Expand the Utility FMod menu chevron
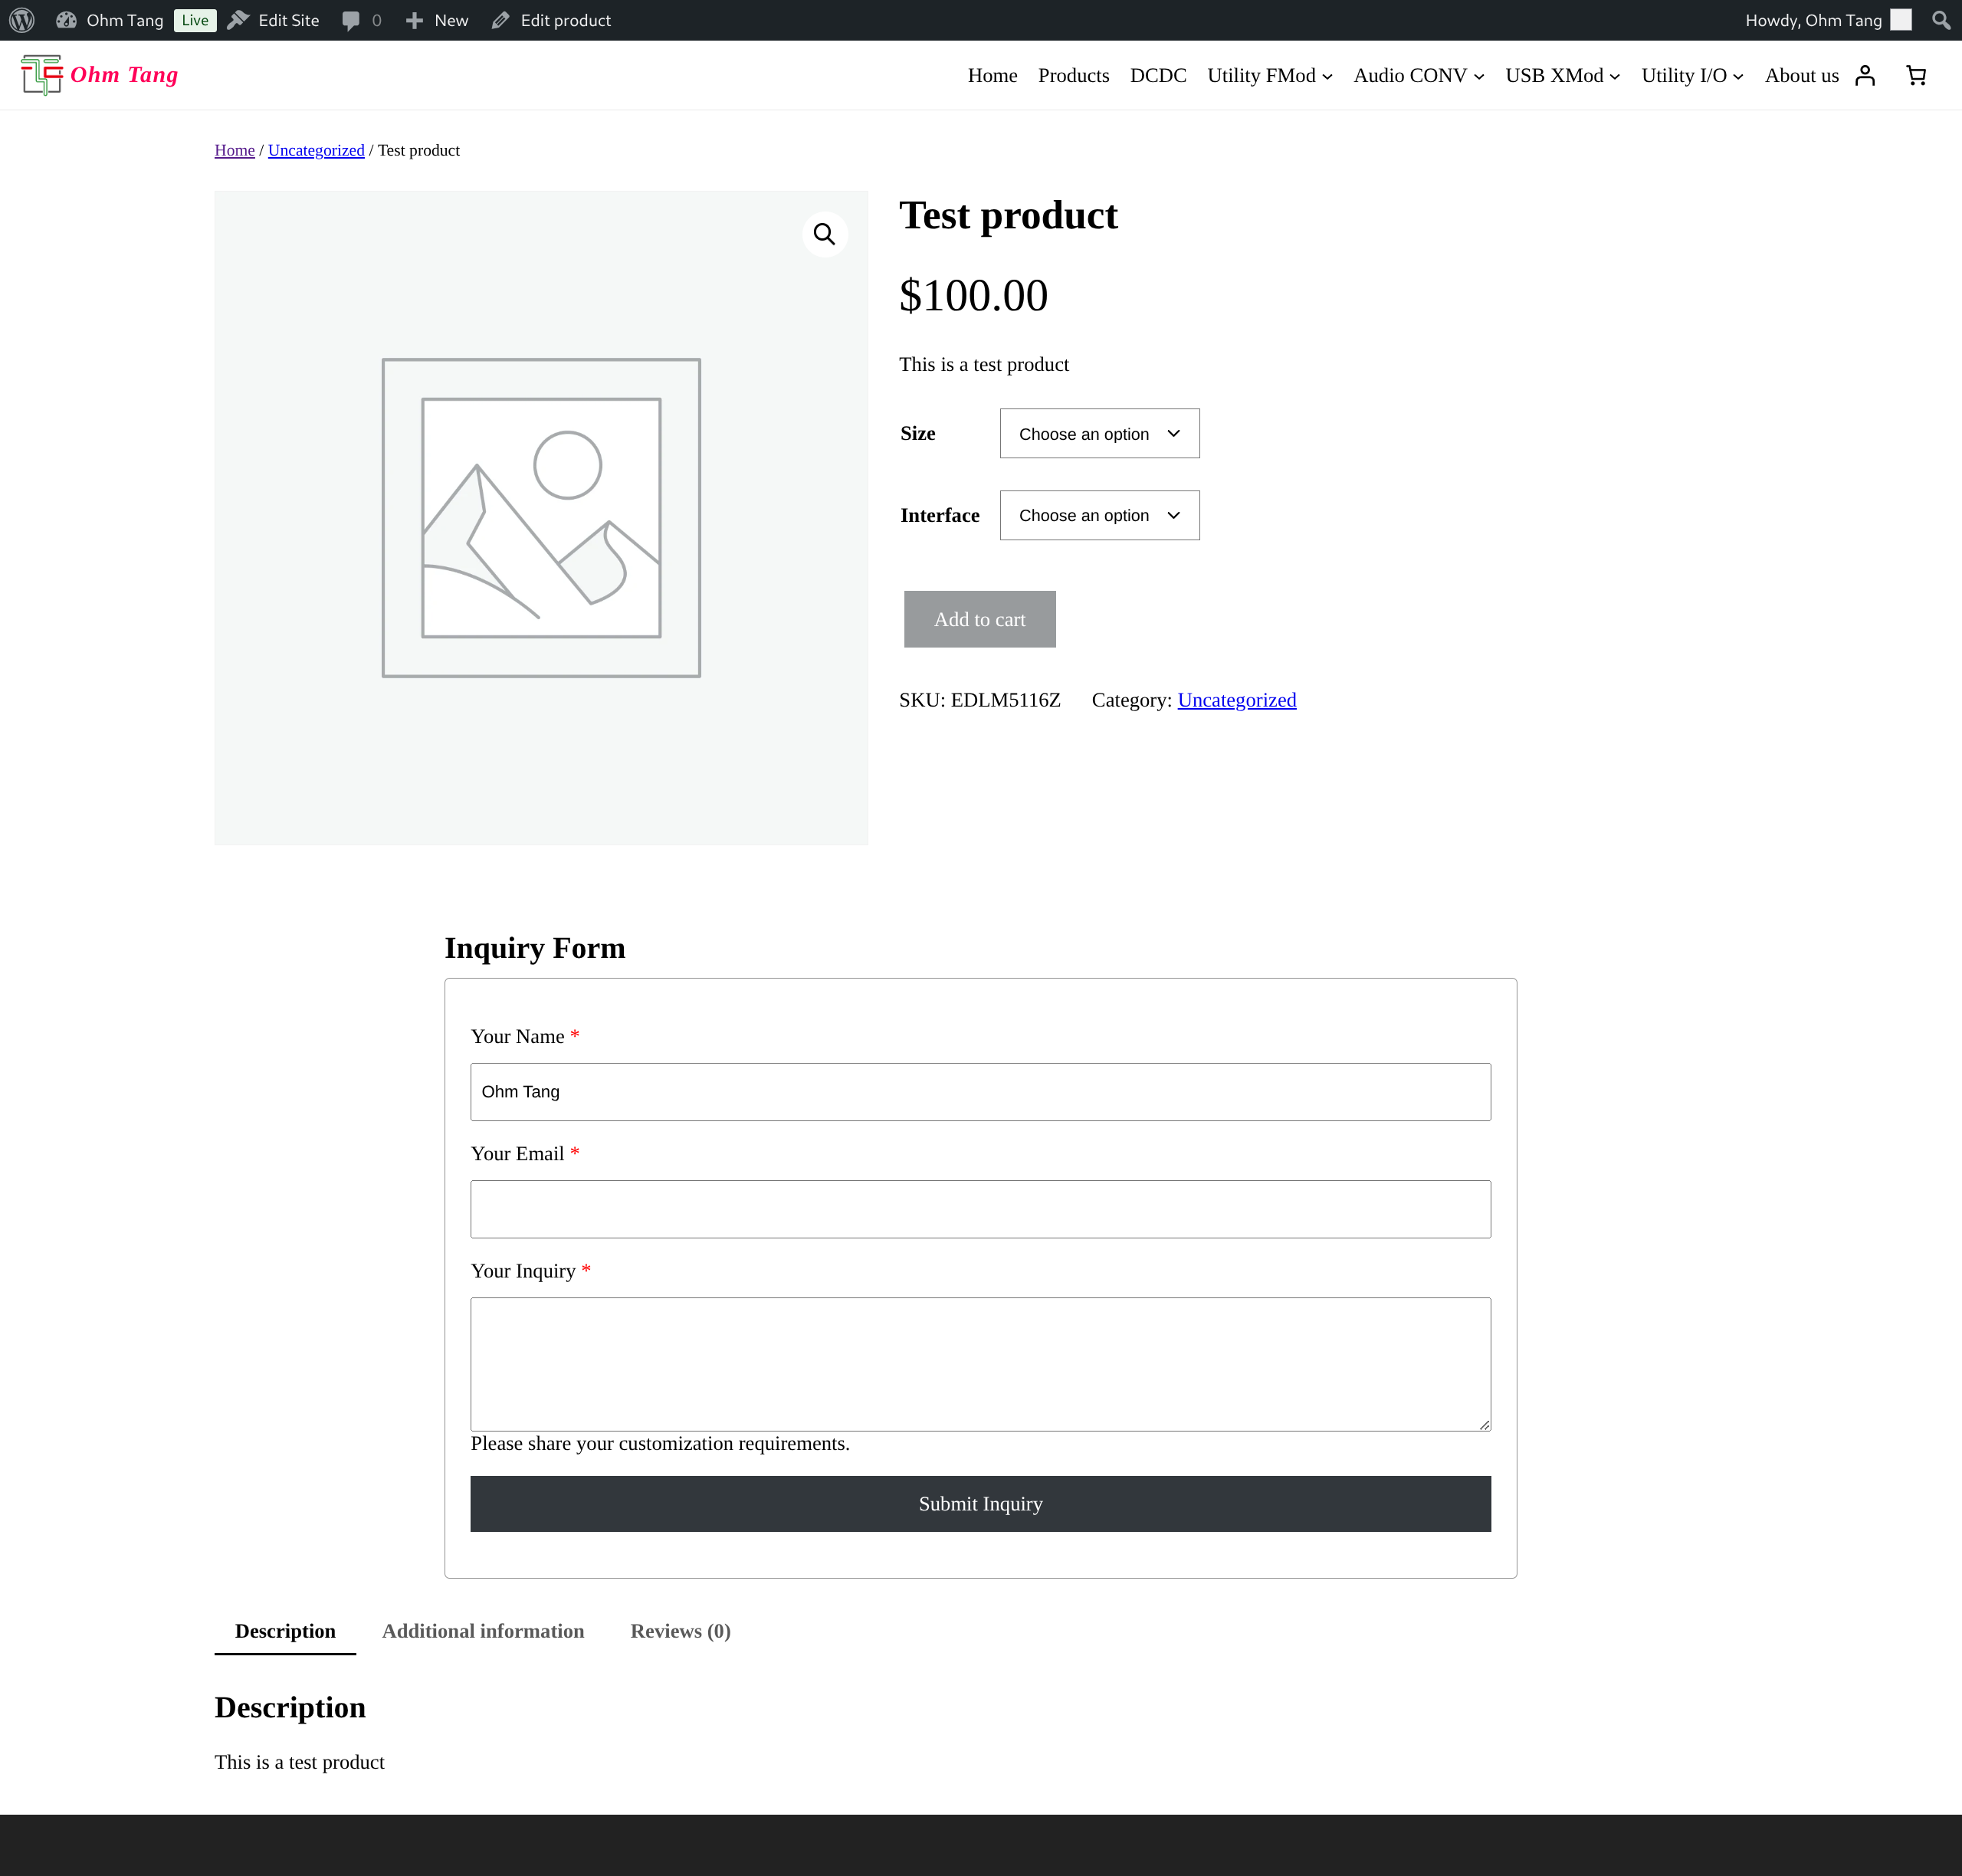Image resolution: width=1962 pixels, height=1876 pixels. 1328,76
